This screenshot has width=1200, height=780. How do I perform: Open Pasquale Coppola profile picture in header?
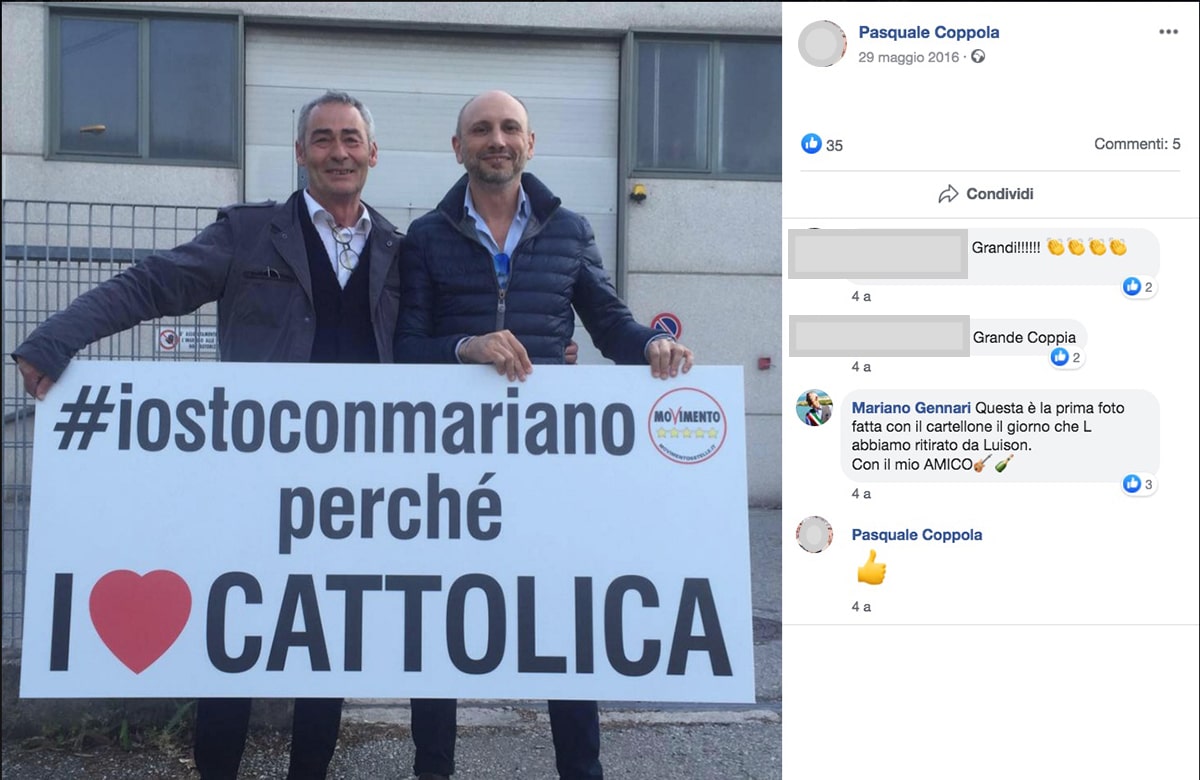tap(823, 43)
